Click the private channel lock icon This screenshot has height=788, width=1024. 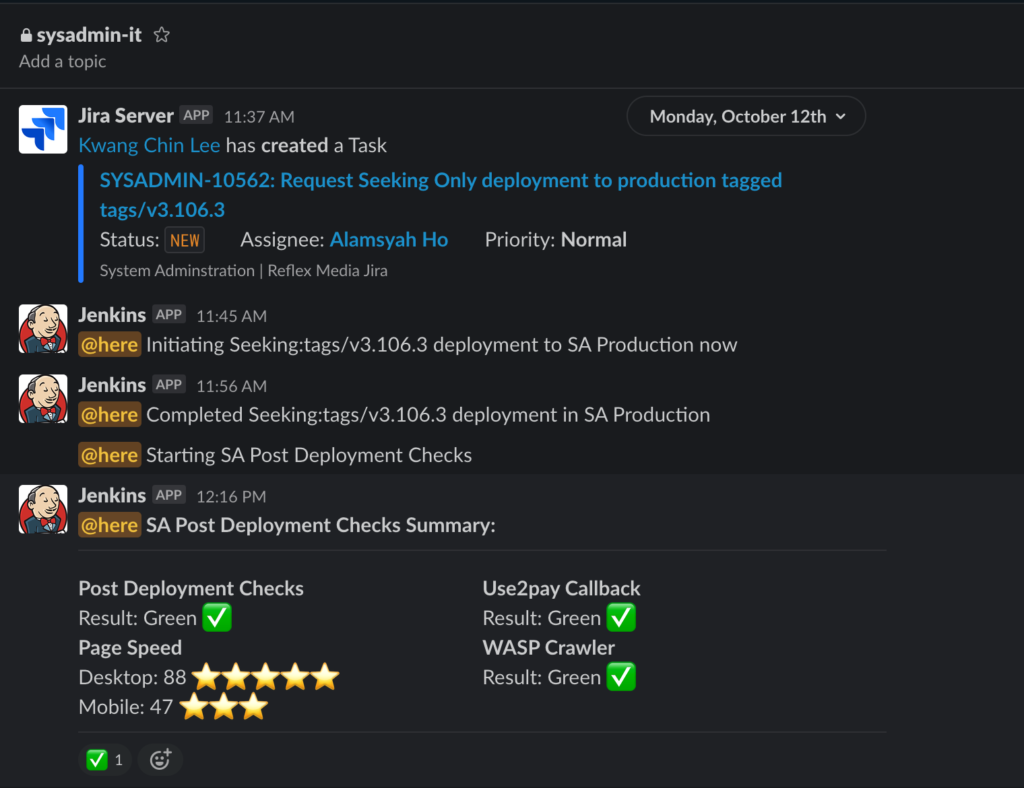pos(26,35)
